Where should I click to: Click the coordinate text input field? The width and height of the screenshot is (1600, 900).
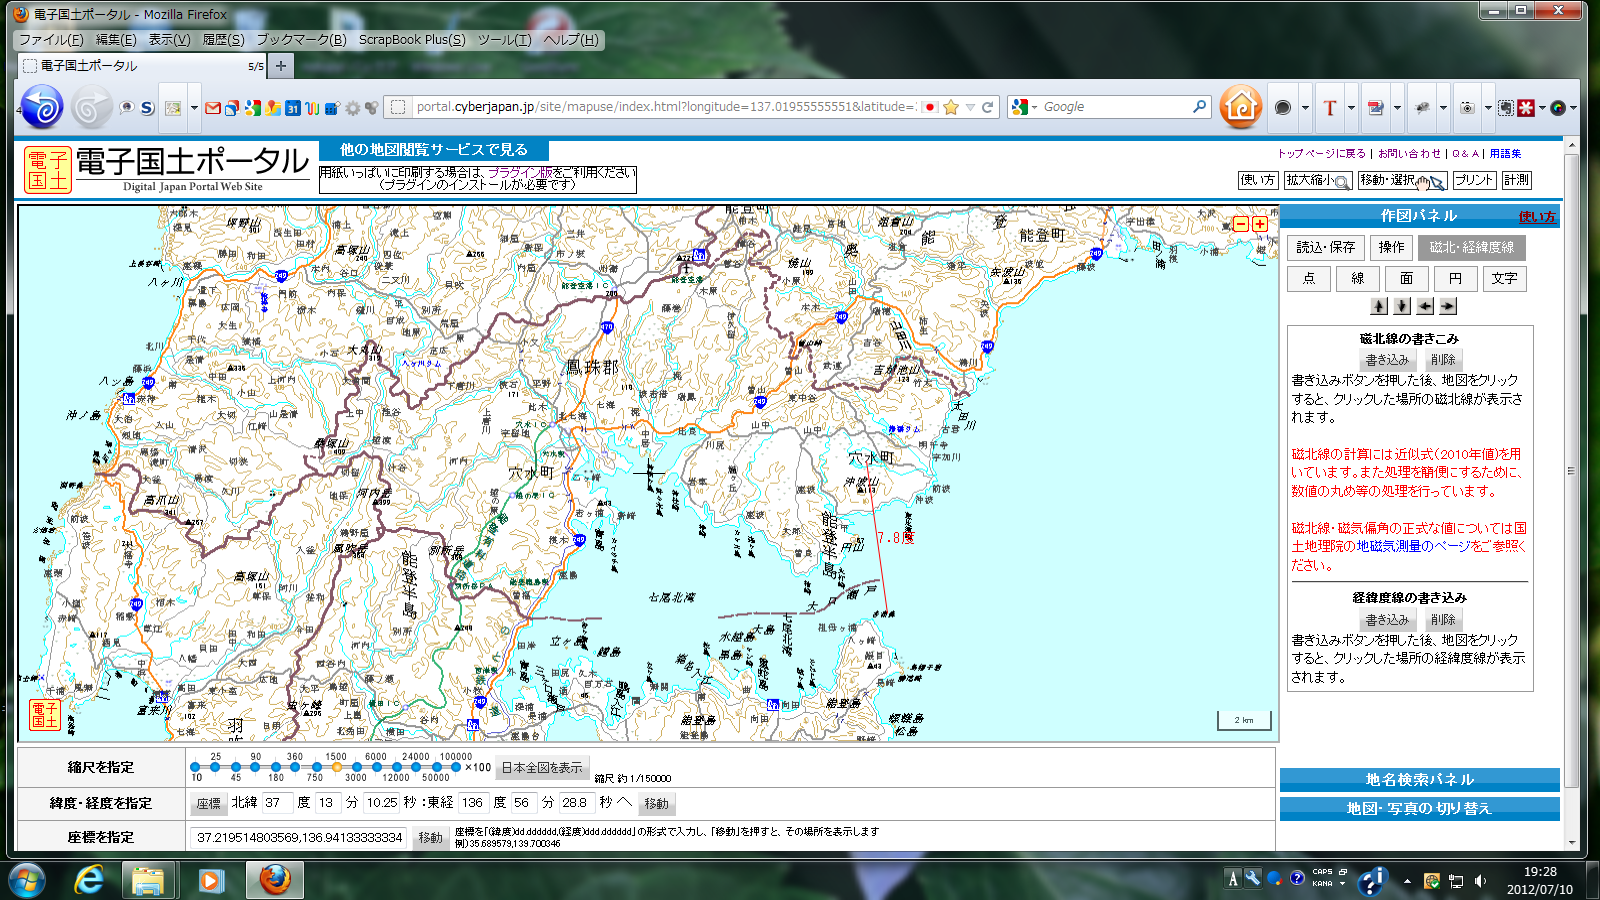pos(299,837)
